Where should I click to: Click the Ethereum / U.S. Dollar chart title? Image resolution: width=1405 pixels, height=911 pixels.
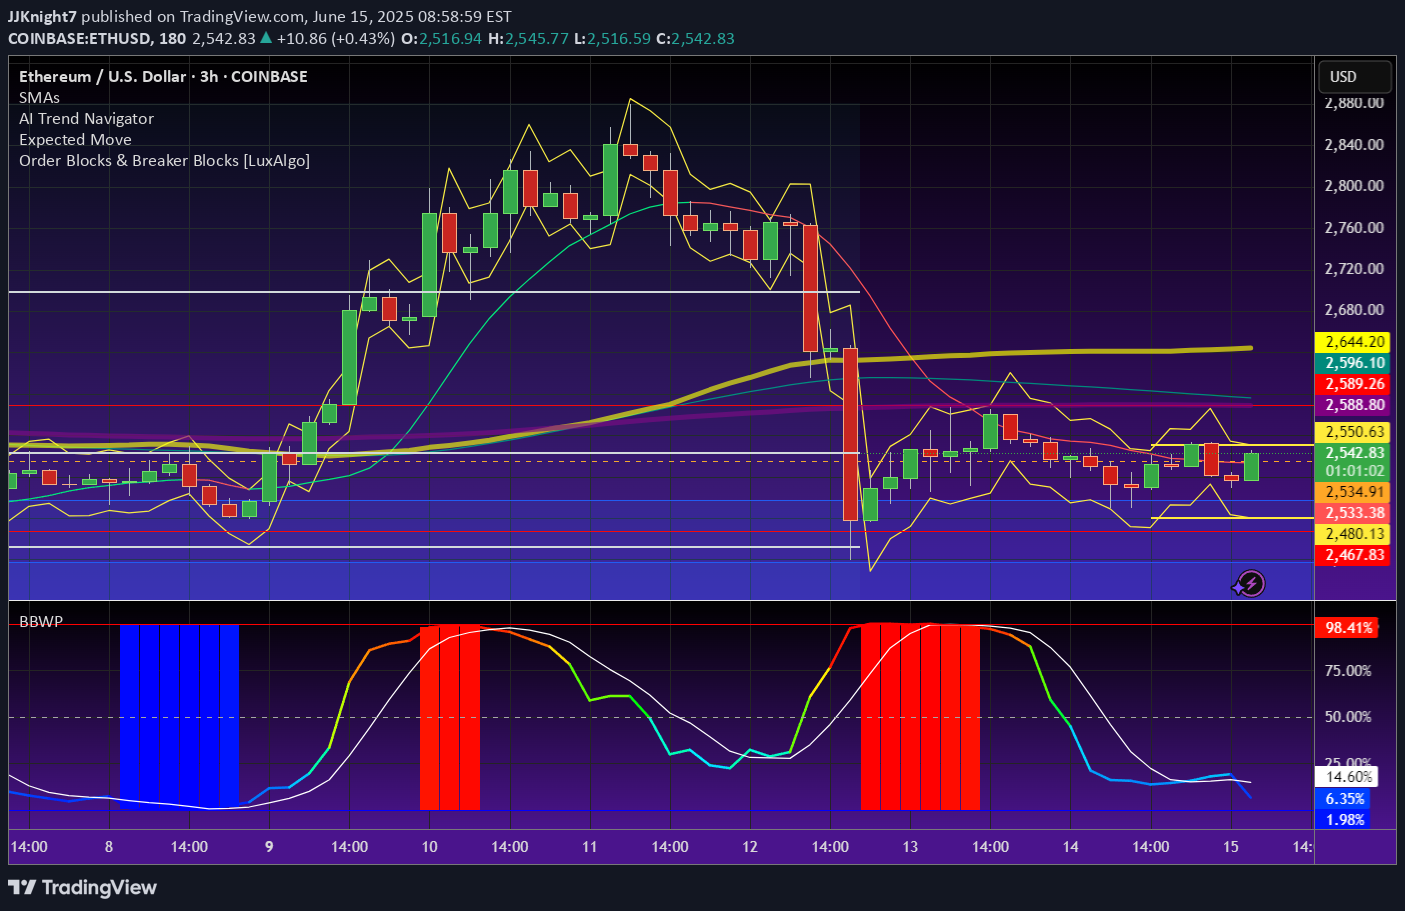tap(163, 76)
